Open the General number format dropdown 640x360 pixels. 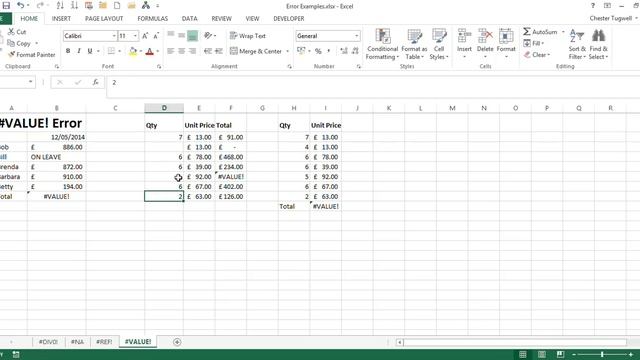pyautogui.click(x=356, y=36)
